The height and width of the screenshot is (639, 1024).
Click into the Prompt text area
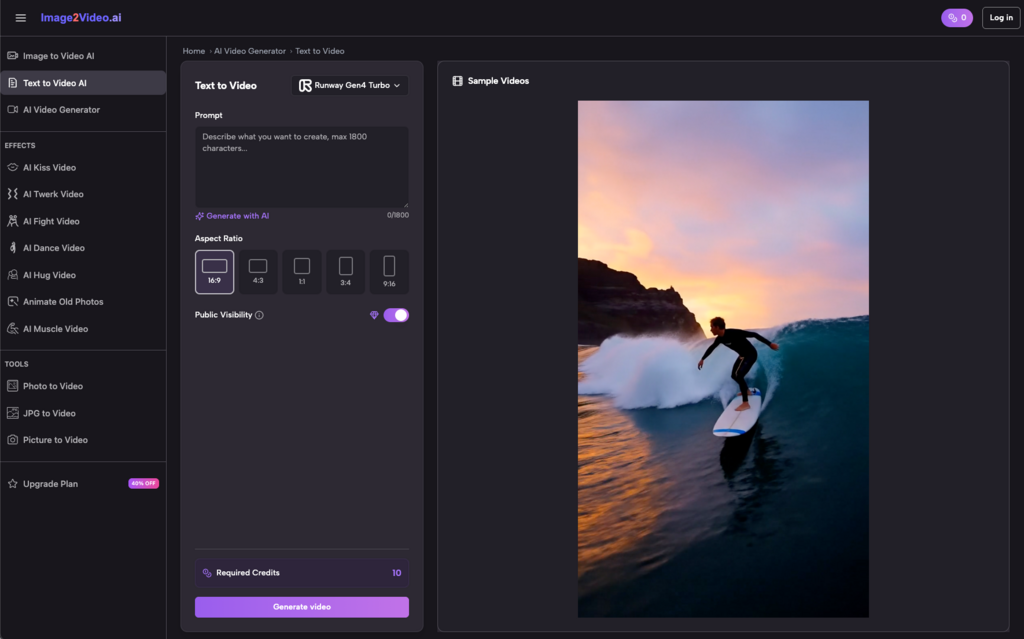301,166
